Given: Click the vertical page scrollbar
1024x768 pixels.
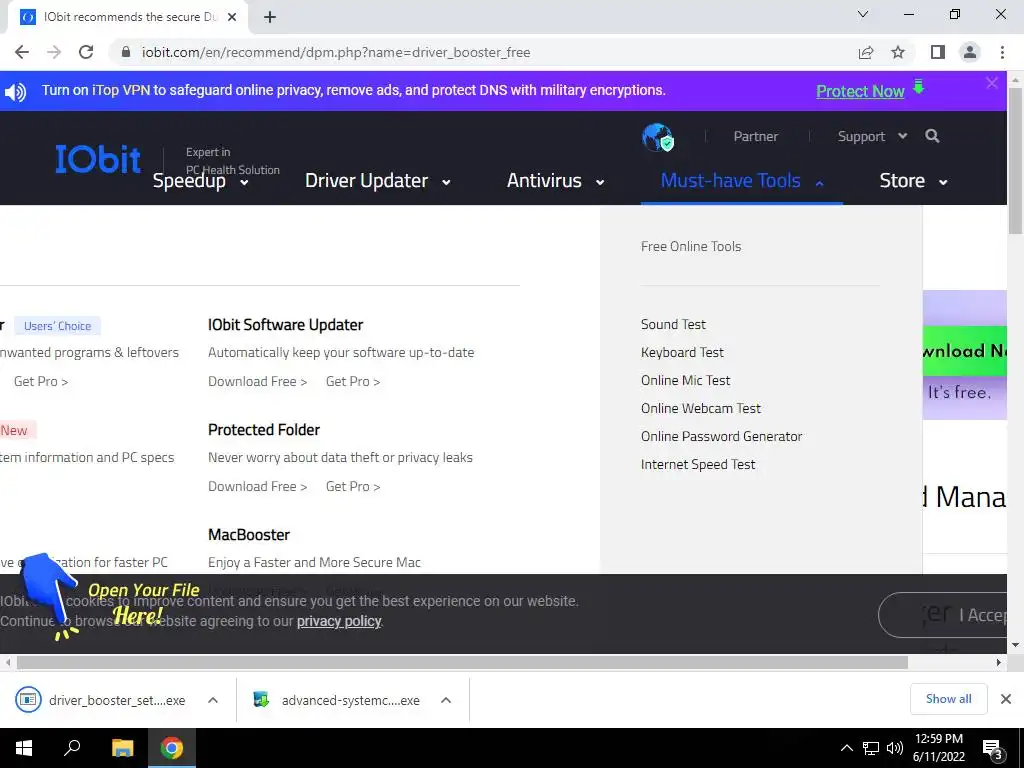Looking at the screenshot, I should [x=1016, y=159].
